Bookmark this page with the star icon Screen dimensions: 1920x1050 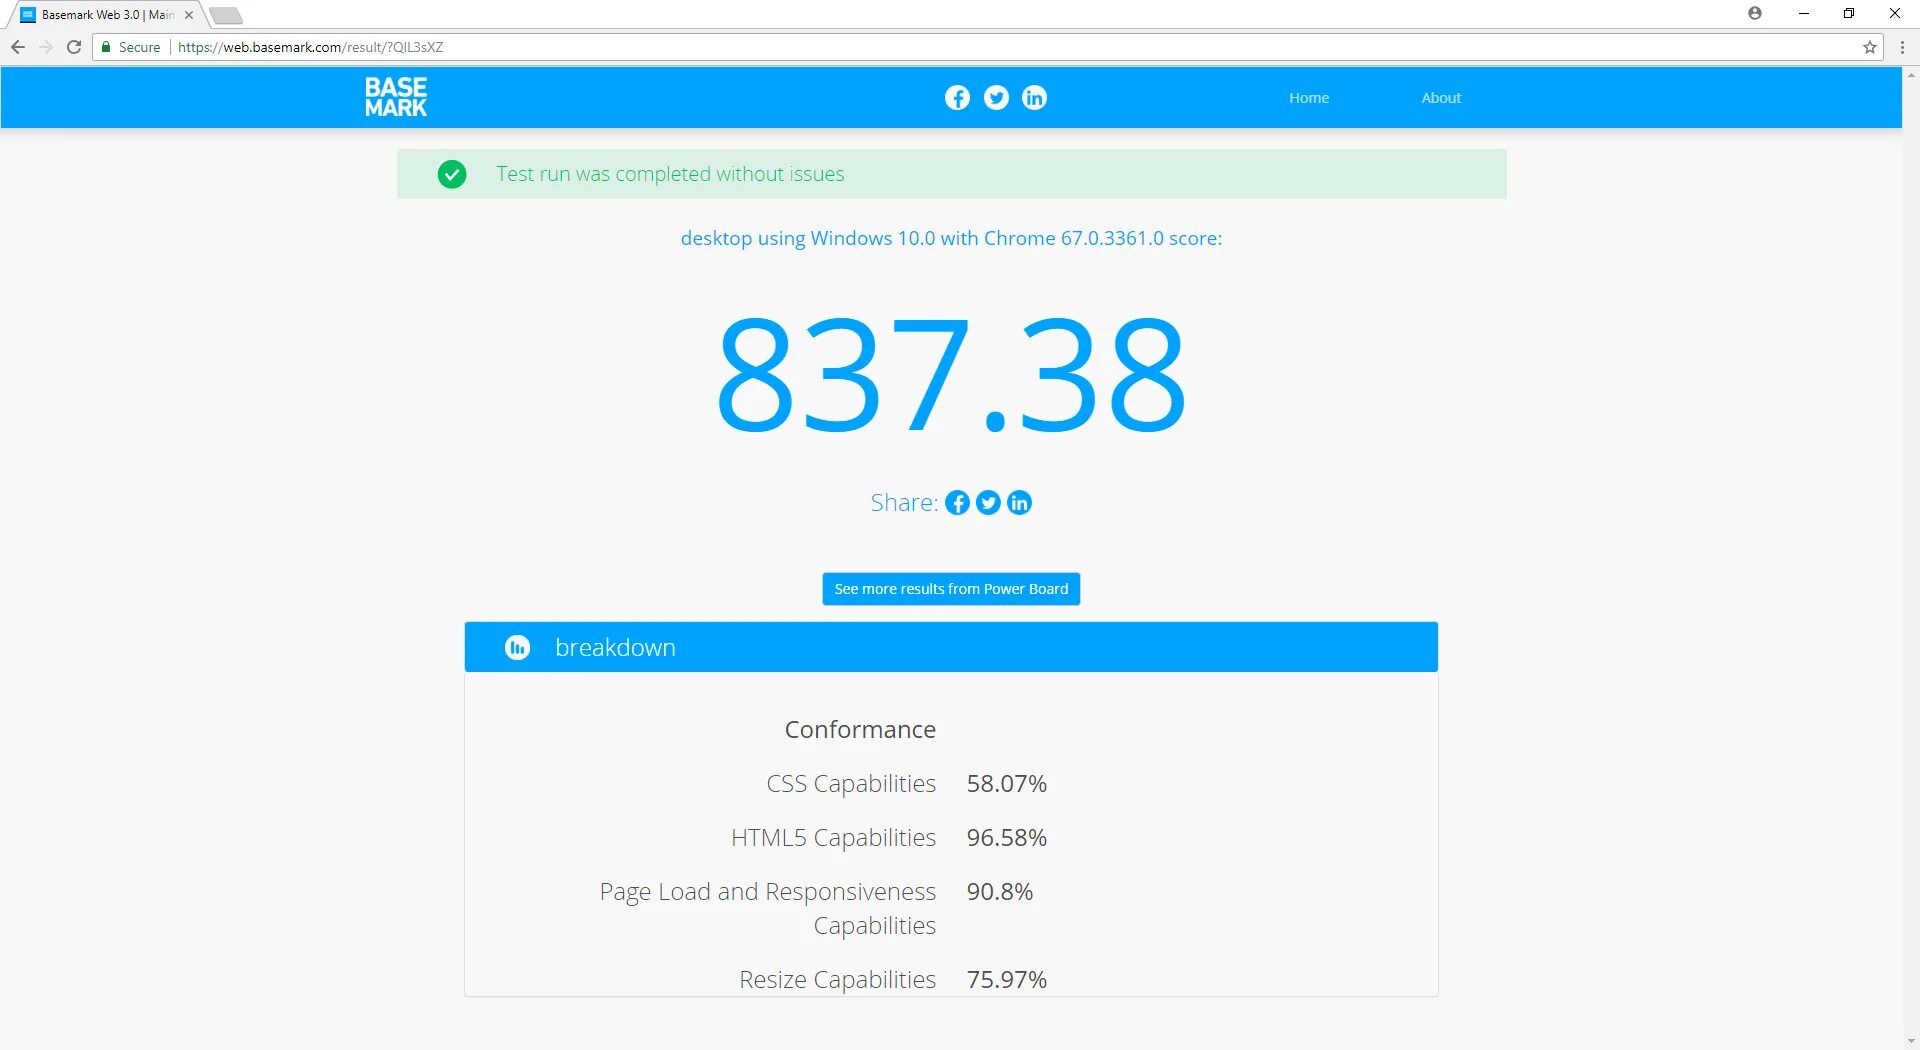click(x=1869, y=47)
